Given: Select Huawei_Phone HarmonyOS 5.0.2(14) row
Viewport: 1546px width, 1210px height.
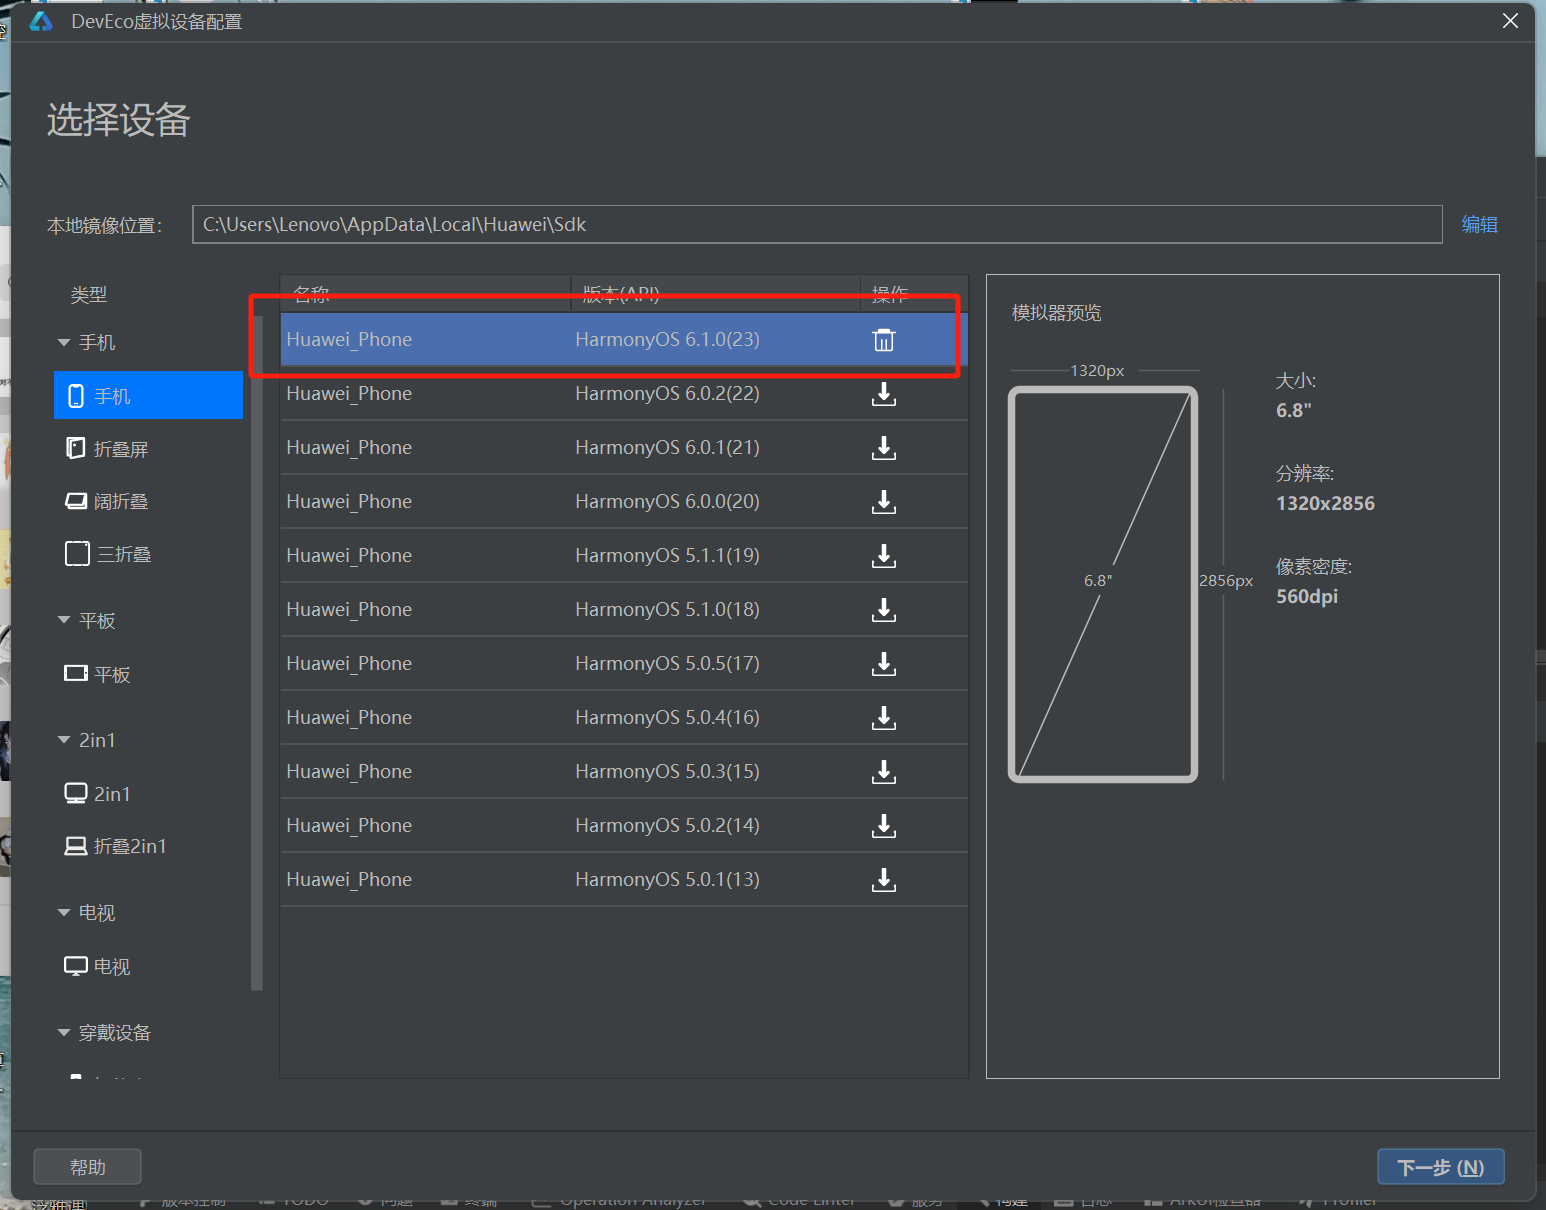Looking at the screenshot, I should pyautogui.click(x=624, y=826).
